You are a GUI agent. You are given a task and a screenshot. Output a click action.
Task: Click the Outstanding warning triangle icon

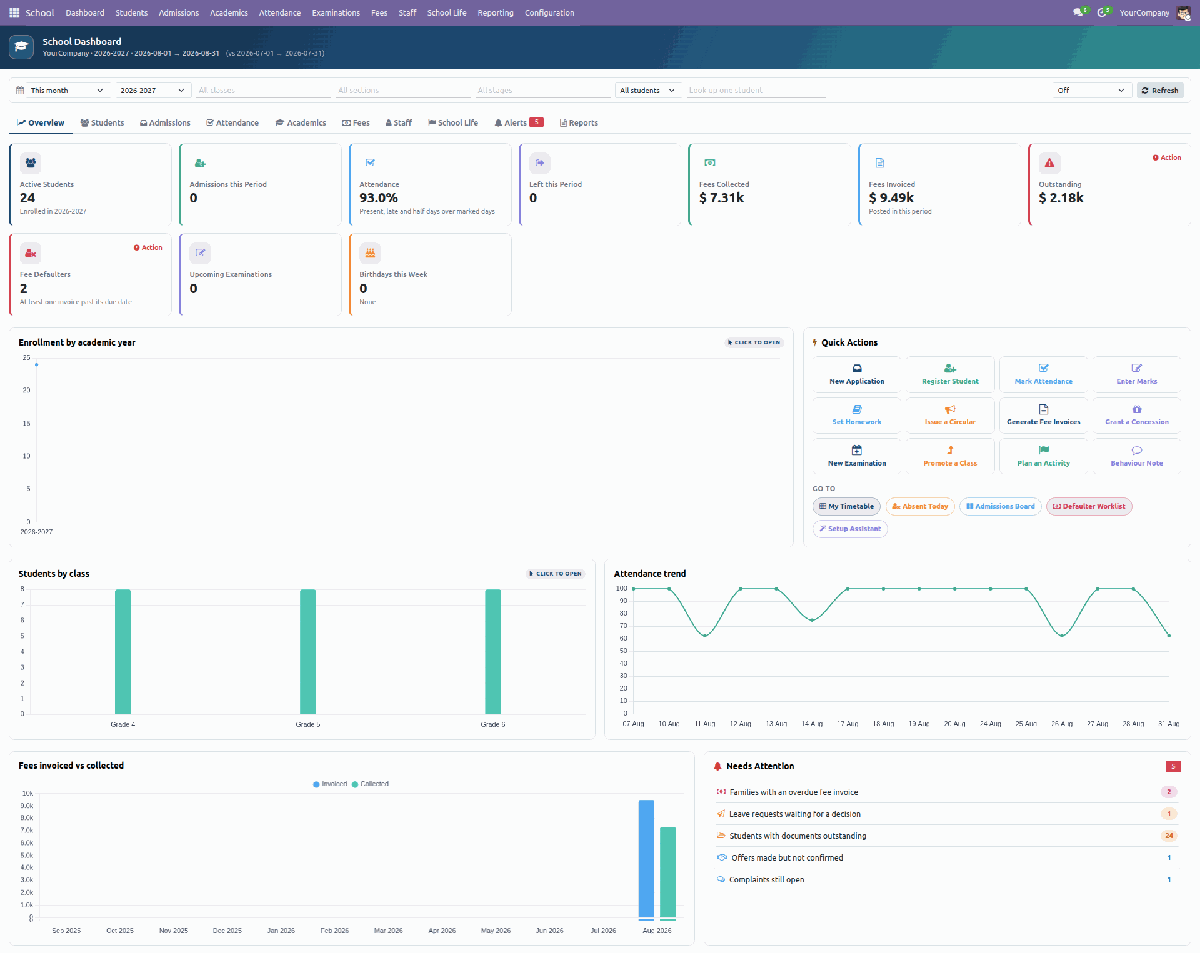click(1049, 163)
